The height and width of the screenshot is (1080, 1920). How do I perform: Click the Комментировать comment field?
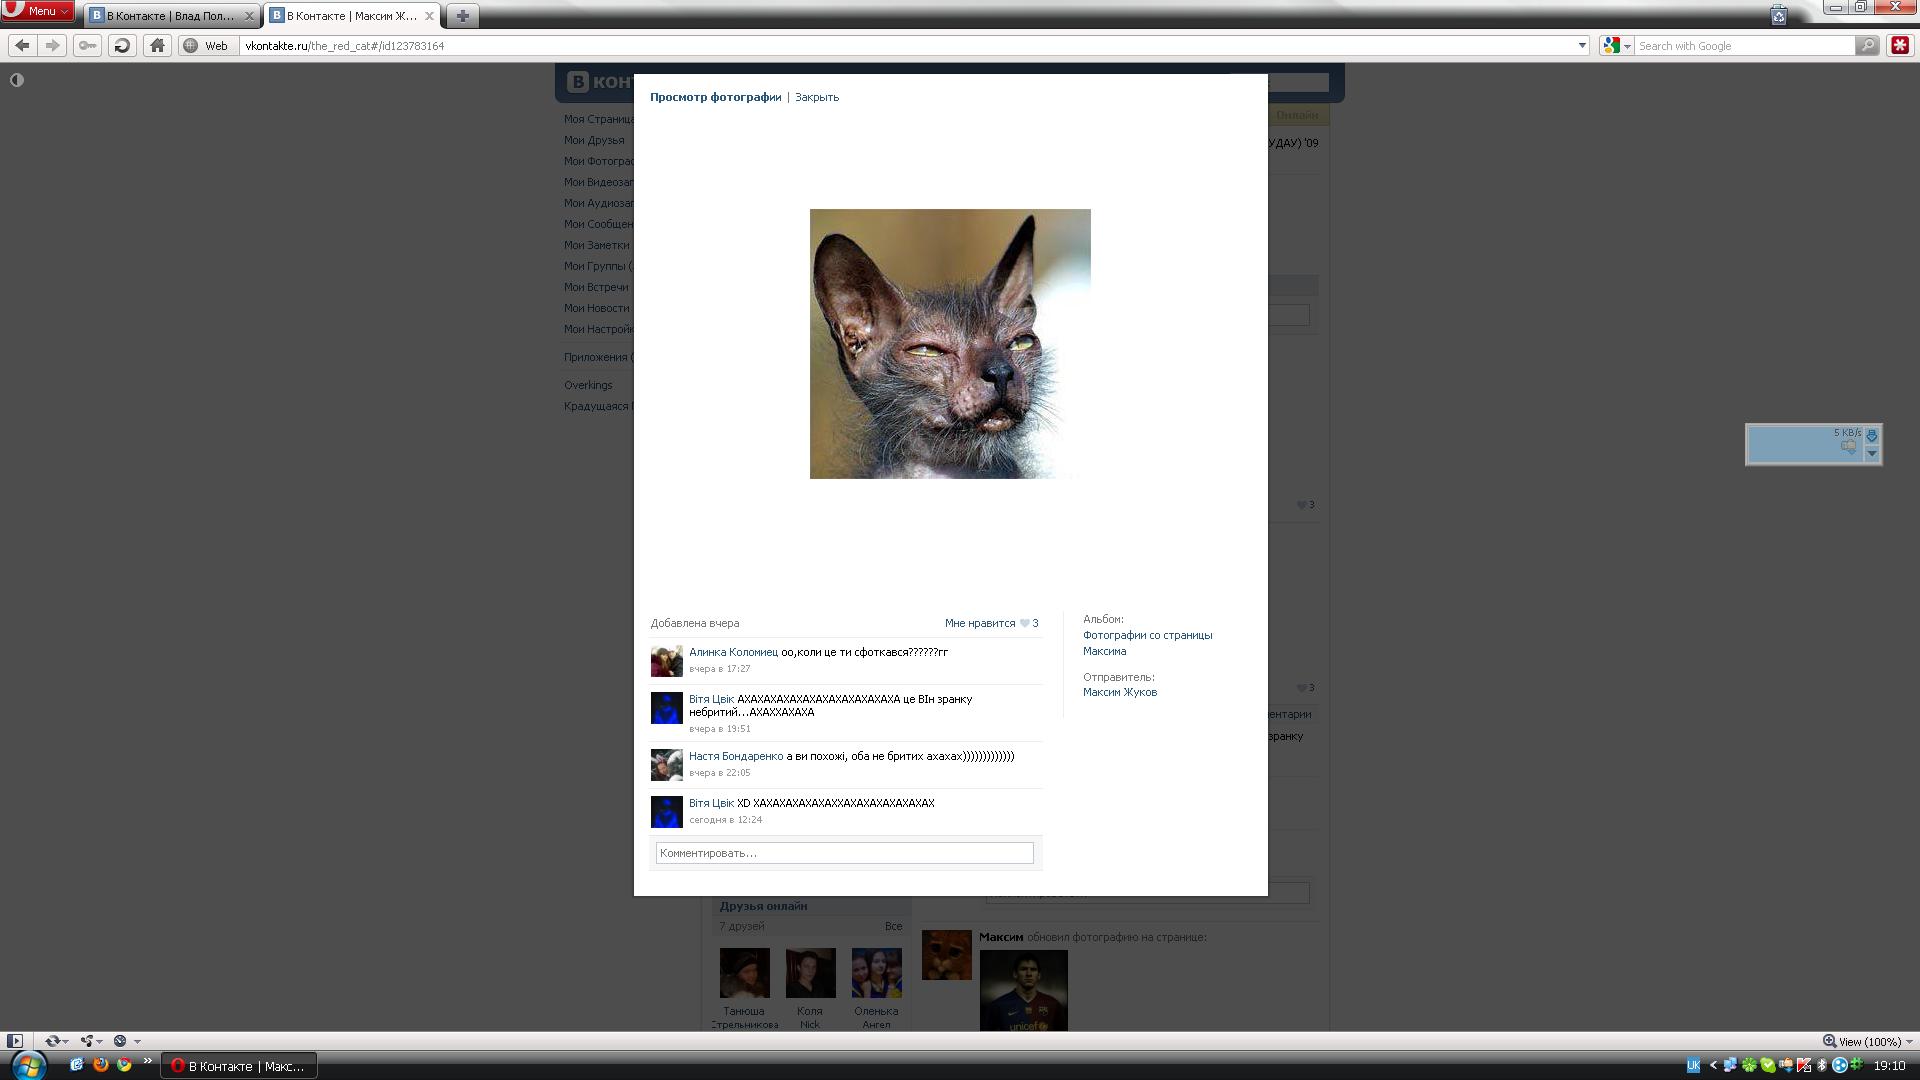click(844, 853)
